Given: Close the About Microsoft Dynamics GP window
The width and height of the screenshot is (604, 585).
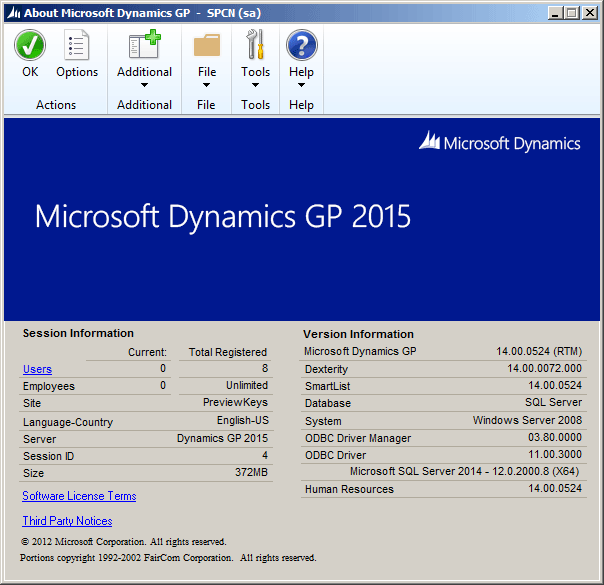Looking at the screenshot, I should coord(590,12).
